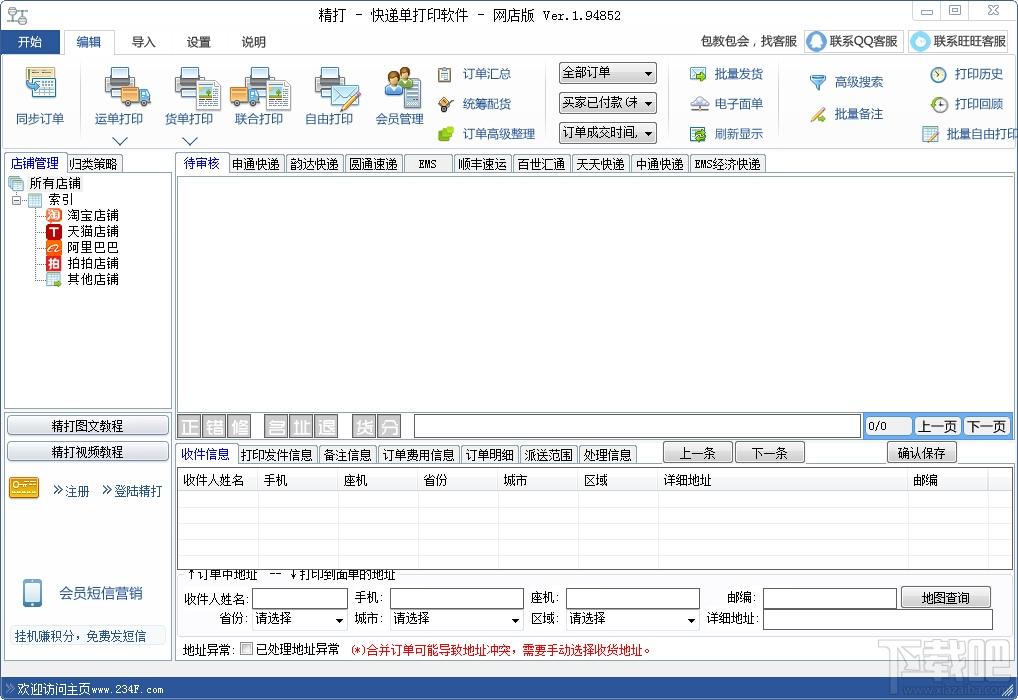Screen dimensions: 1018x700
Task: Contact 联系旺旺客服 support
Action: pyautogui.click(x=958, y=42)
